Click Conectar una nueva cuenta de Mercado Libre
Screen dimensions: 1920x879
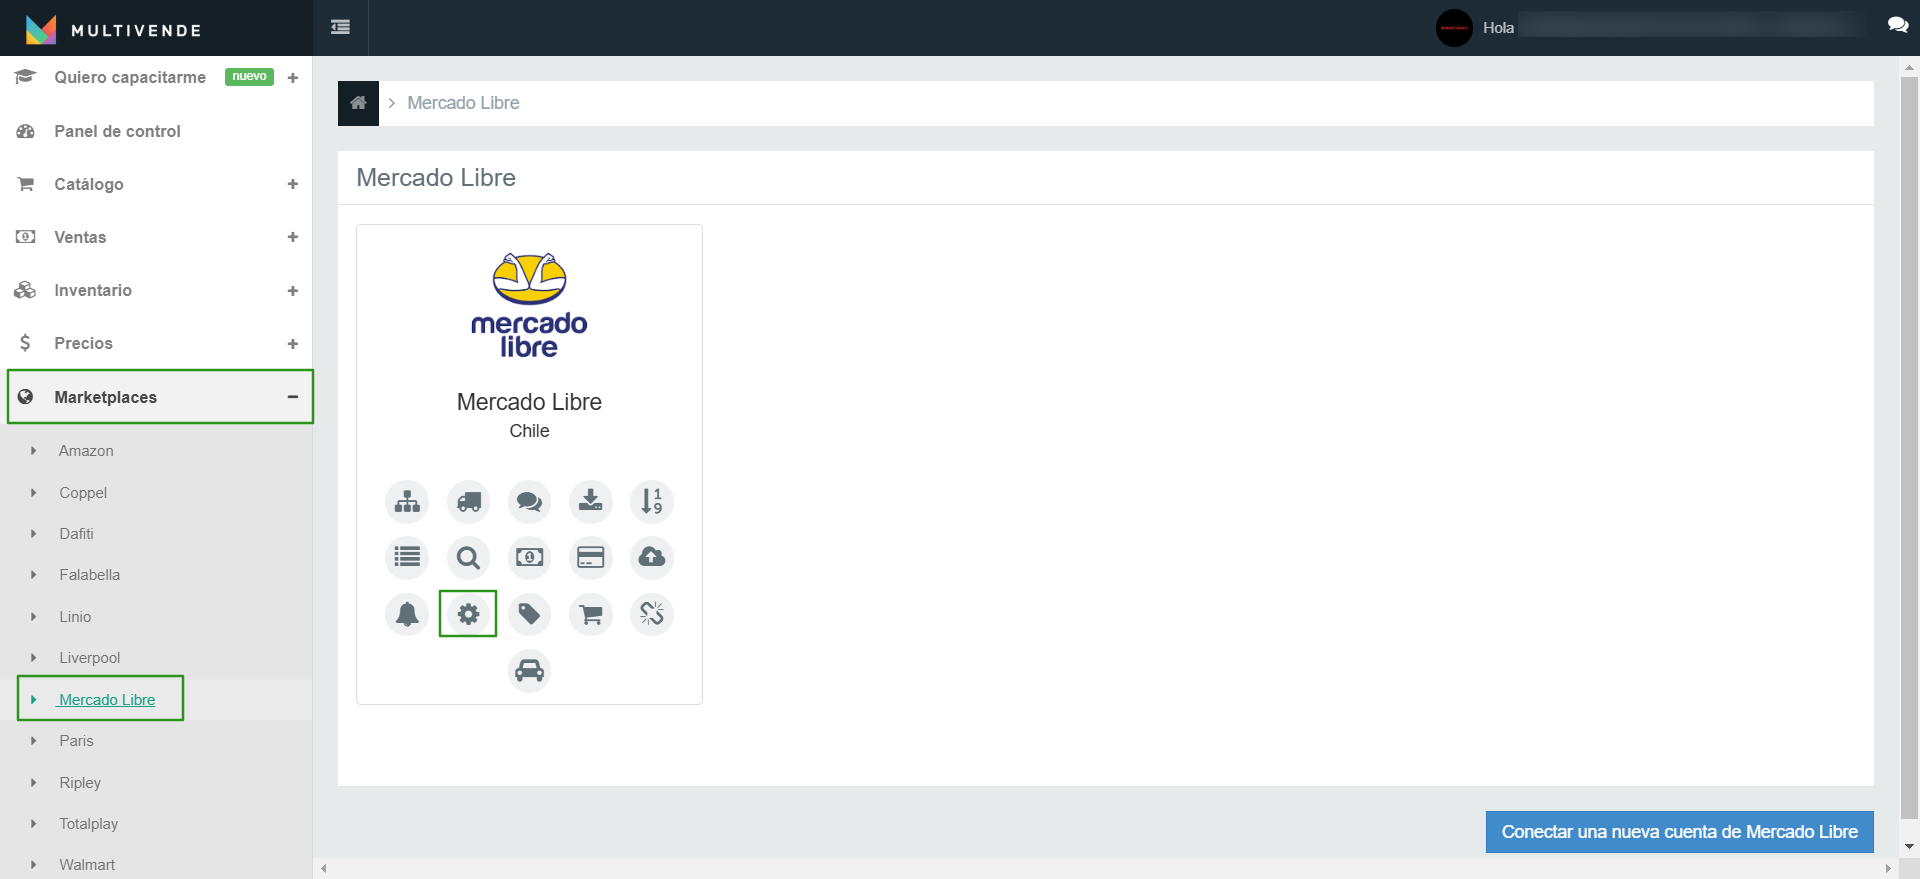[1680, 832]
